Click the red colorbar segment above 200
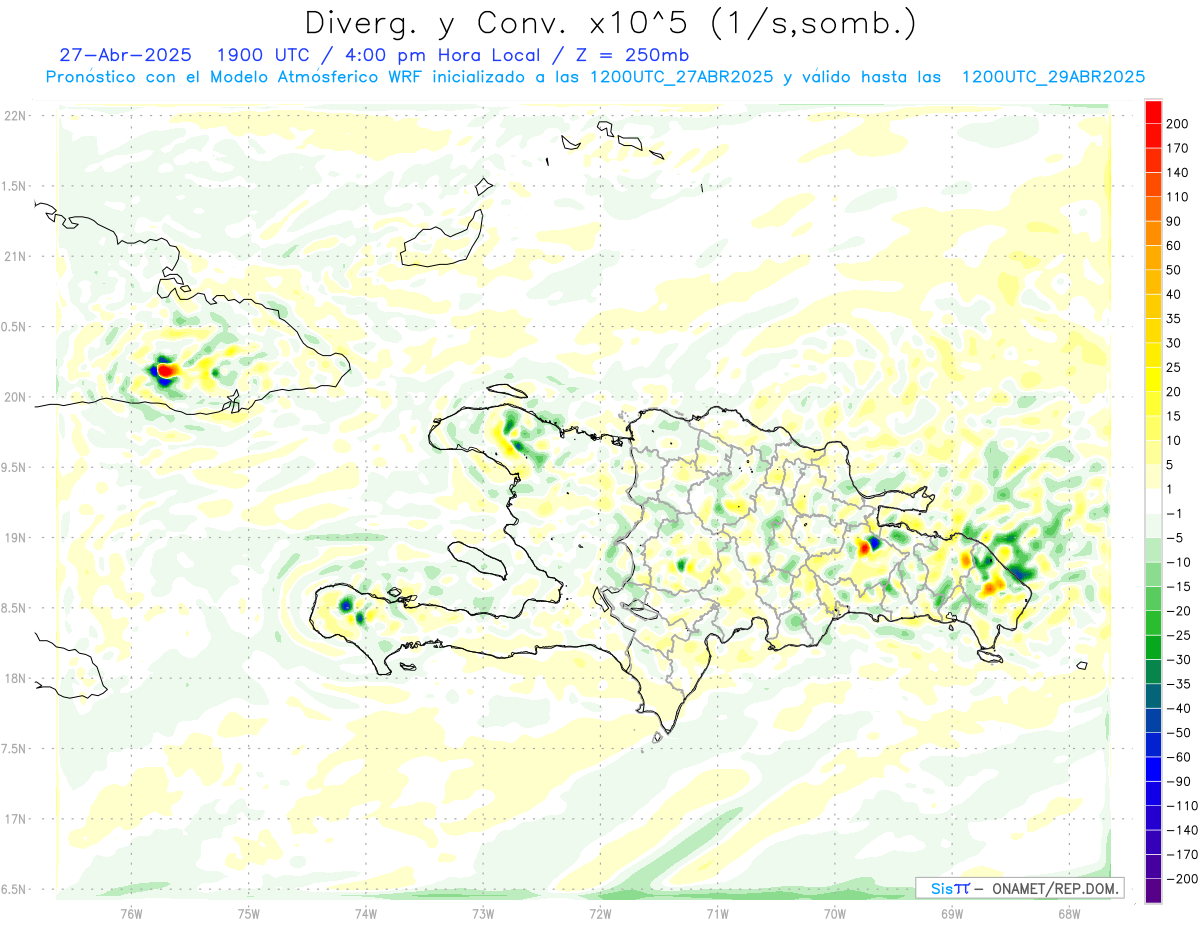The width and height of the screenshot is (1200, 927). (x=1154, y=112)
